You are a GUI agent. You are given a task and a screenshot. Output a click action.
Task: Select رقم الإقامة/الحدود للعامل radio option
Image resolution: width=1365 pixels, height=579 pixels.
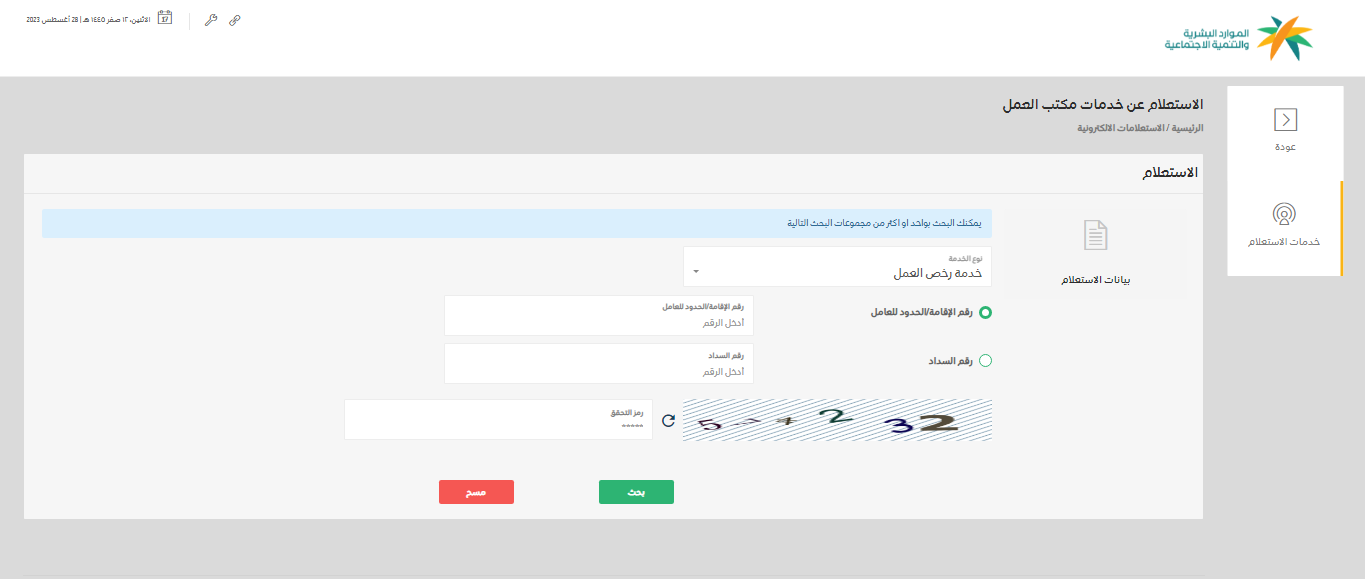coord(985,313)
